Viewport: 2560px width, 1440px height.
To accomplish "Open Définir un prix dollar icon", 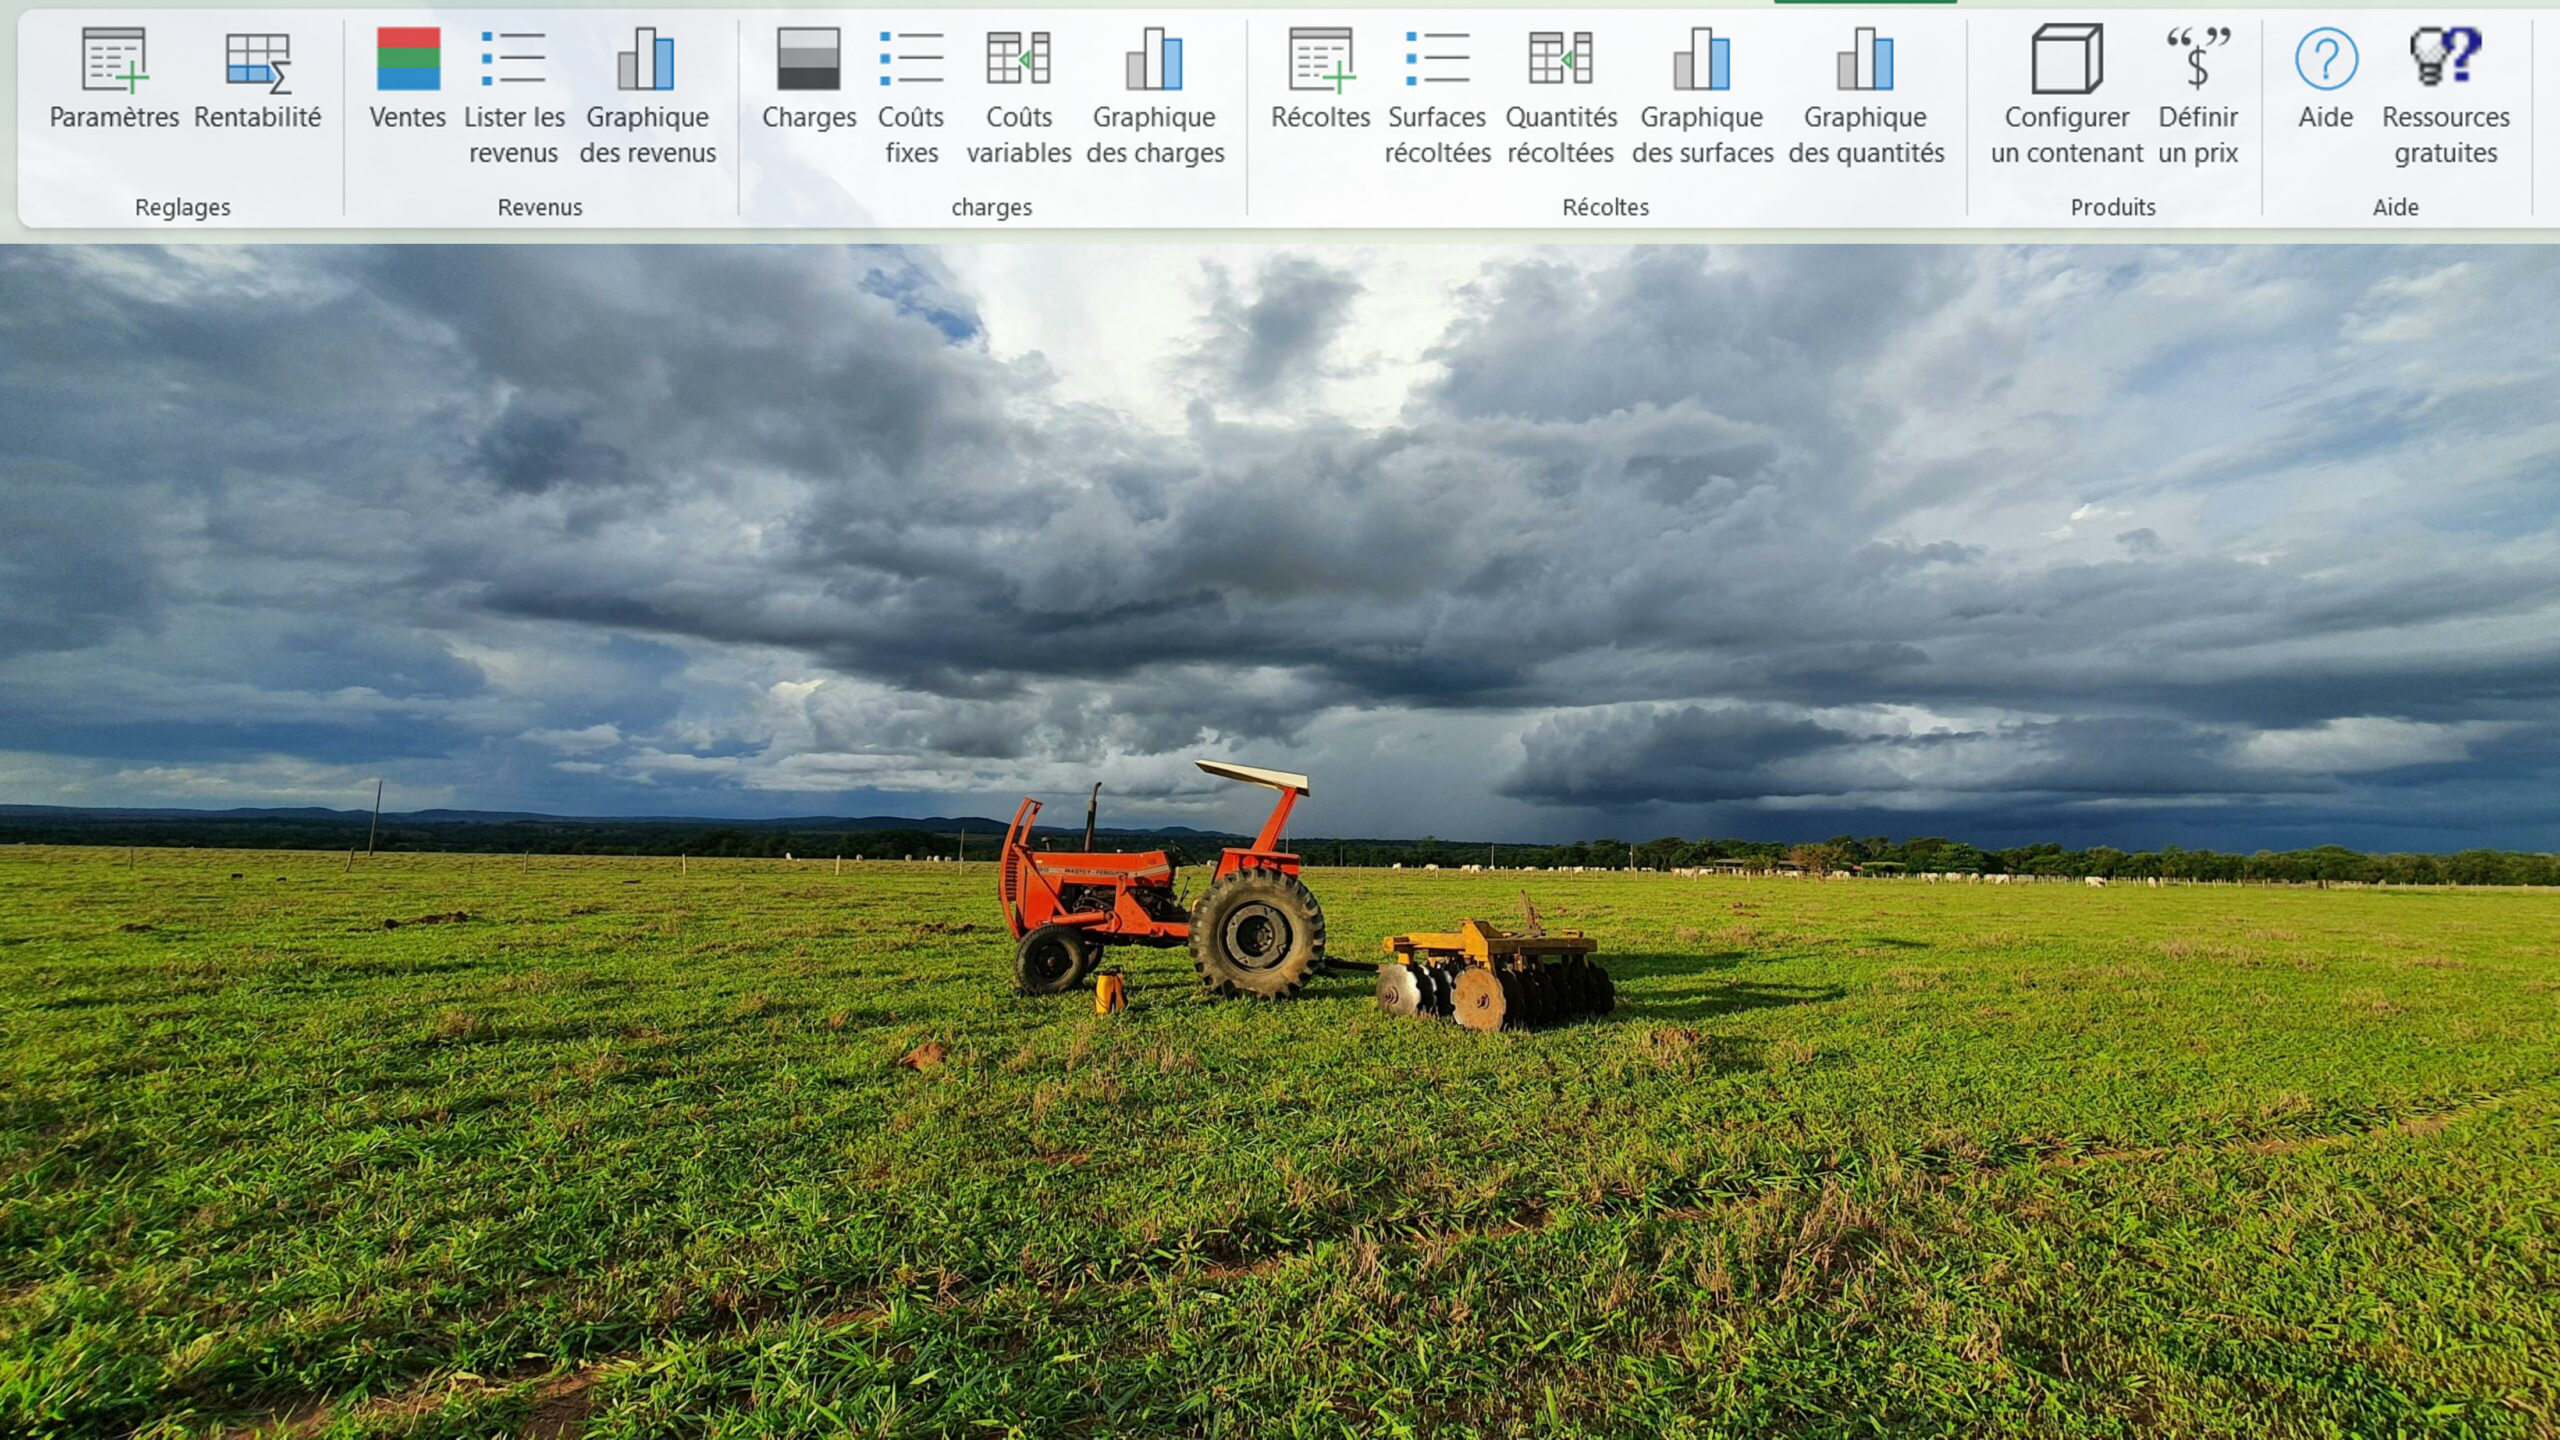I will click(x=2197, y=60).
